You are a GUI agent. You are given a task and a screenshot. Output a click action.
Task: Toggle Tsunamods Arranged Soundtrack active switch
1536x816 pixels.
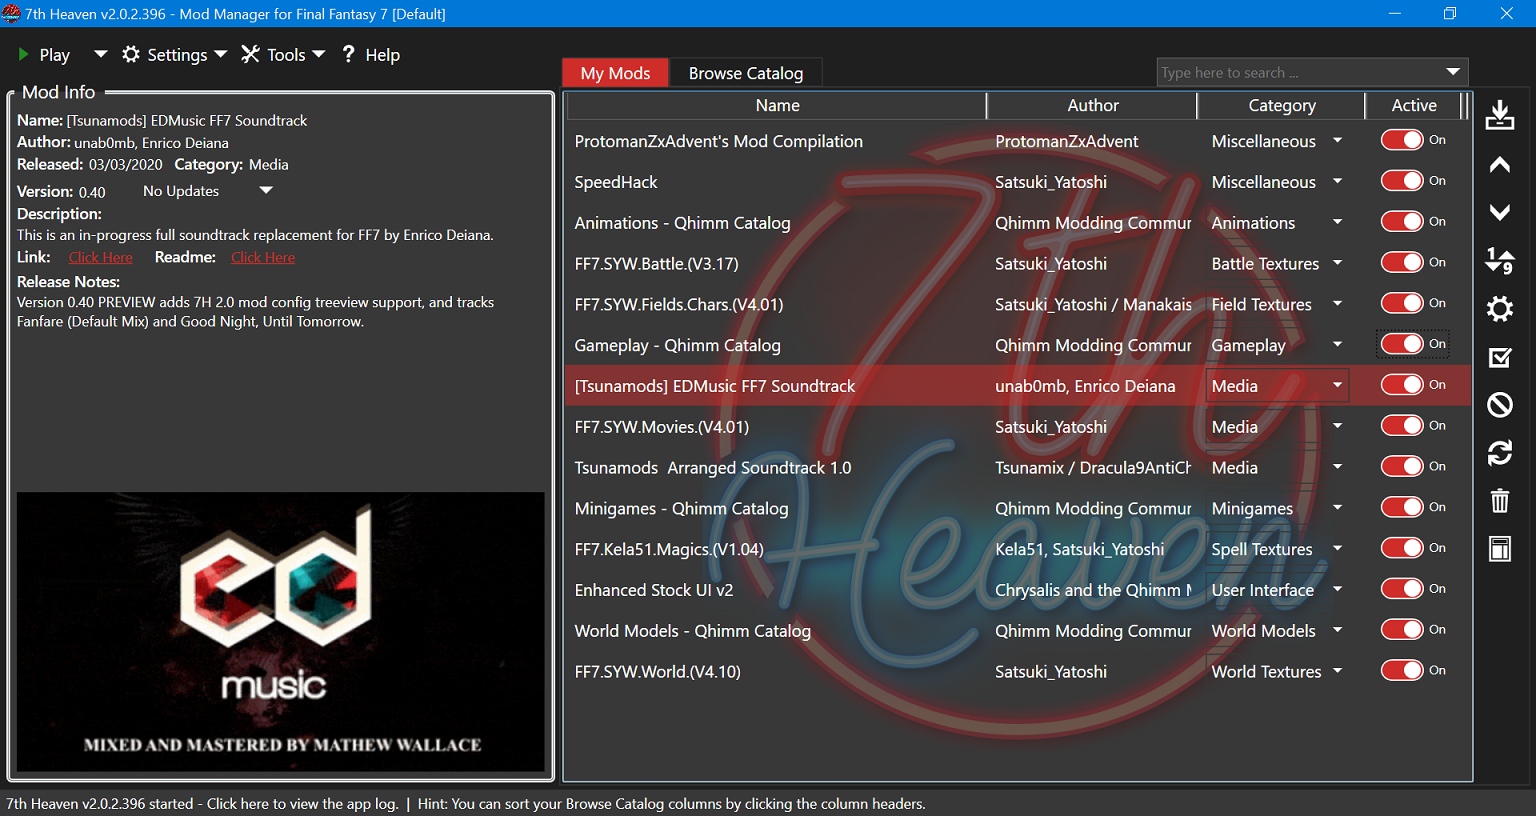click(x=1402, y=466)
